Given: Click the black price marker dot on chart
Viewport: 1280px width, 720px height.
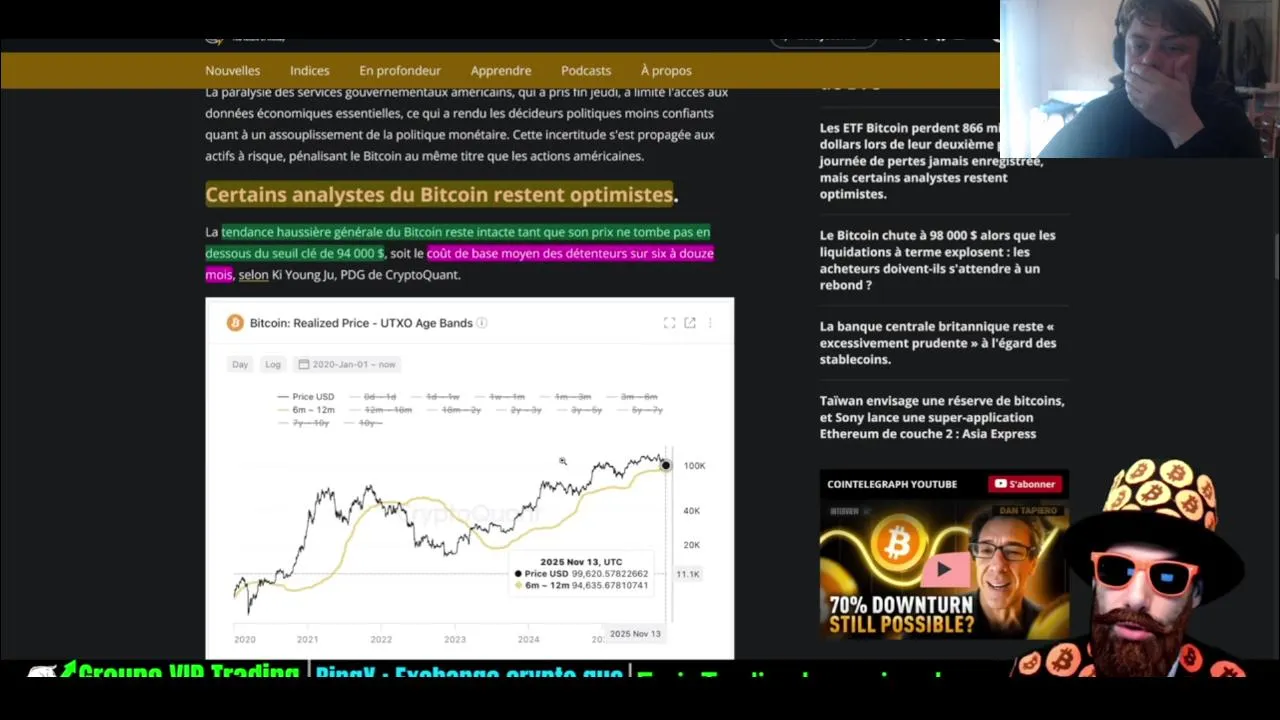Looking at the screenshot, I should (666, 466).
